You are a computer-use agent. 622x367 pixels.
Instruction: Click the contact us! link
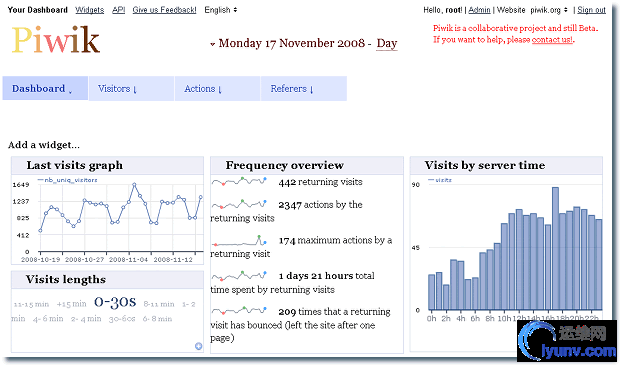(552, 40)
